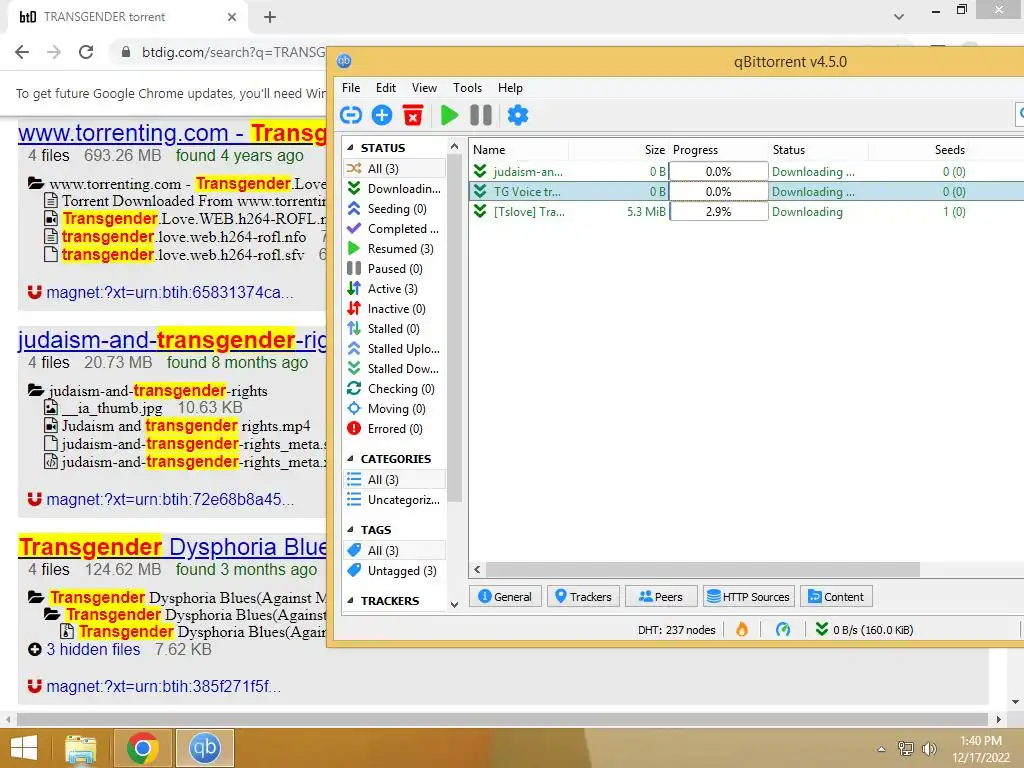The height and width of the screenshot is (768, 1024).
Task: Click download speed 0 B/s status
Action: [x=865, y=630]
